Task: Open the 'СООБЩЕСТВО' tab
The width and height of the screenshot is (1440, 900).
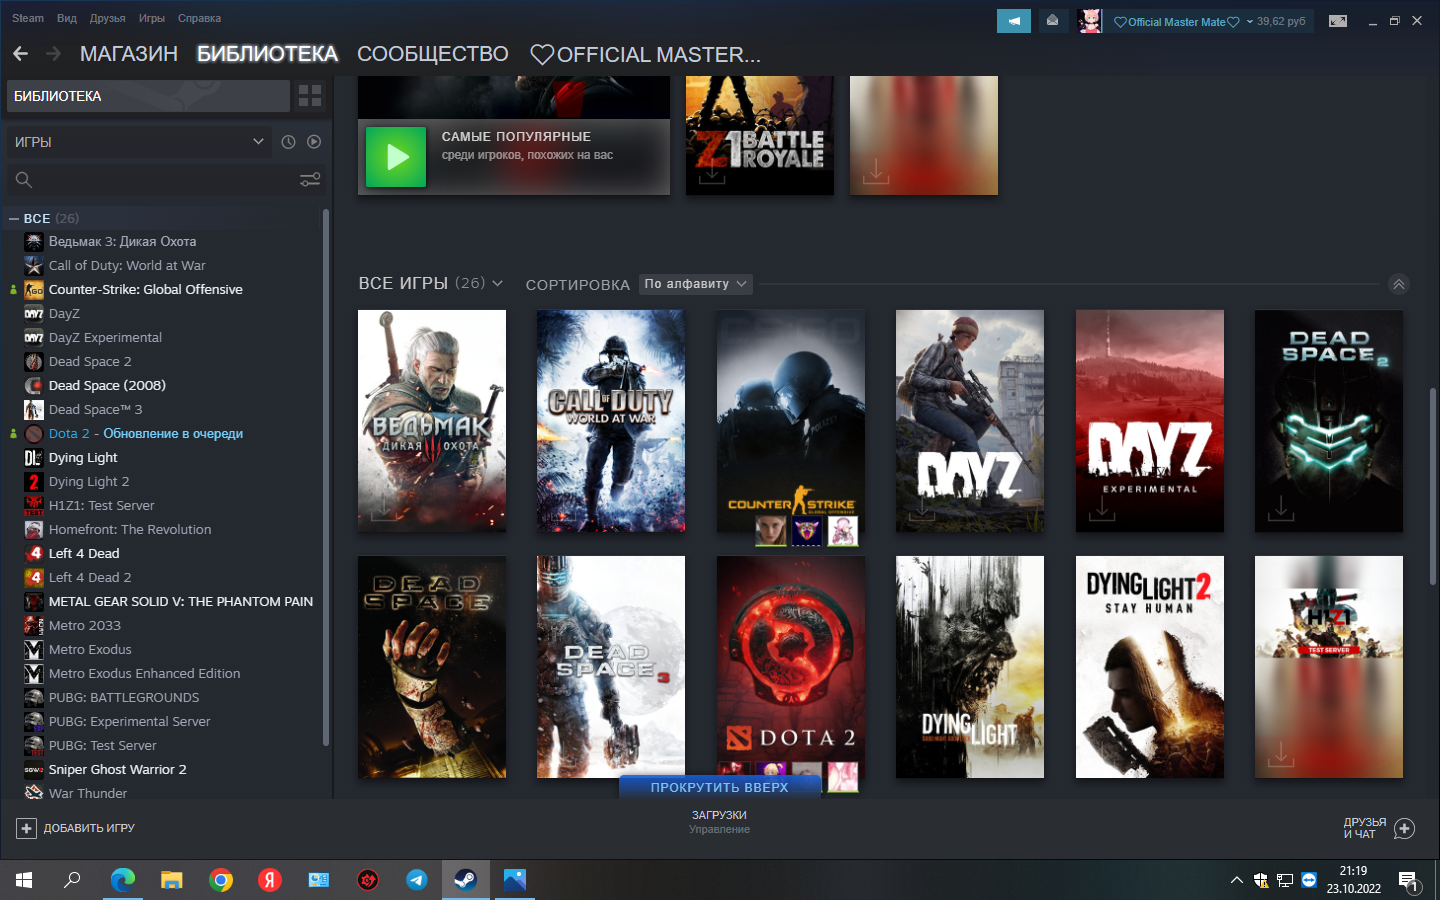Action: [433, 54]
